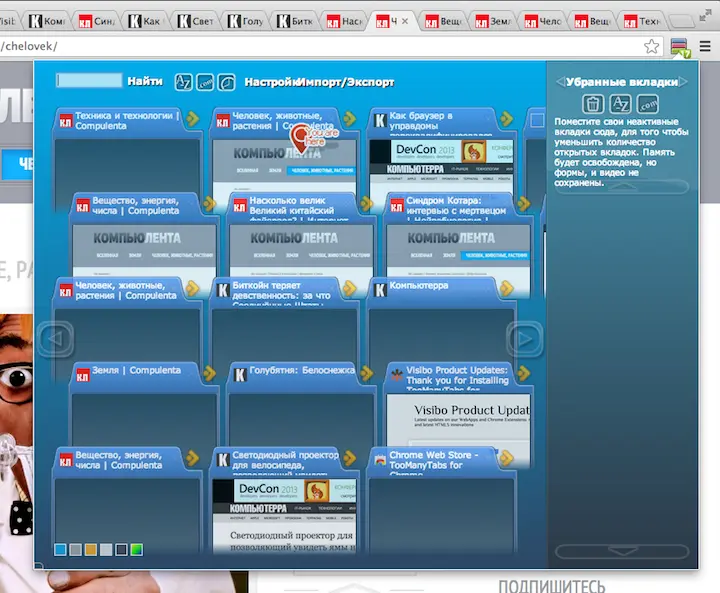
Task: Suspend the 'Компьютерра' tab using its yellow arrow
Action: coord(507,288)
